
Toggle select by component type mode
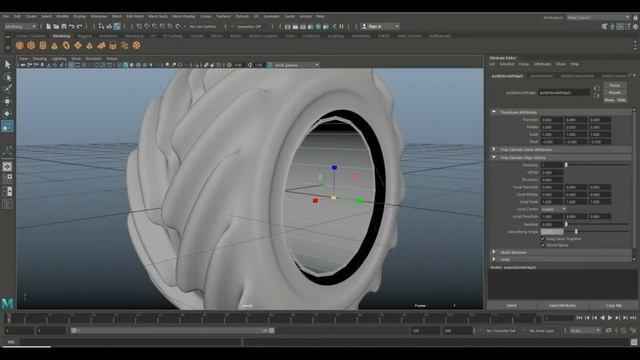(x=117, y=27)
